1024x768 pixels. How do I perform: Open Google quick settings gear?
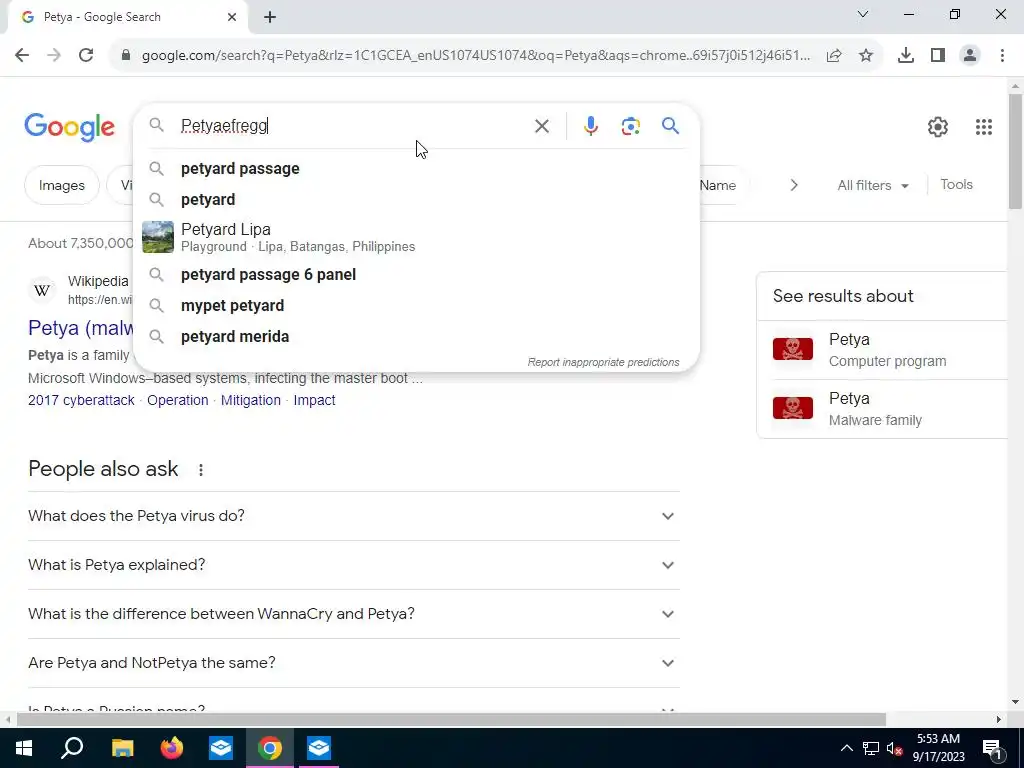[x=938, y=127]
